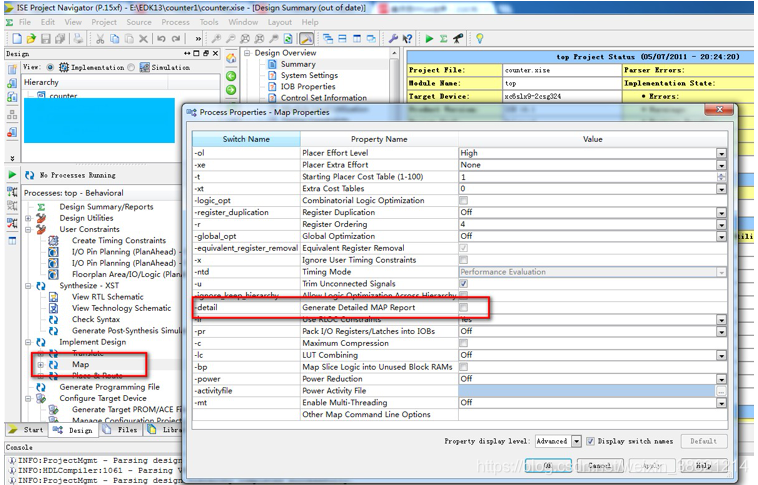The image size is (758, 485).
Task: Open the Project menu
Action: coord(104,22)
